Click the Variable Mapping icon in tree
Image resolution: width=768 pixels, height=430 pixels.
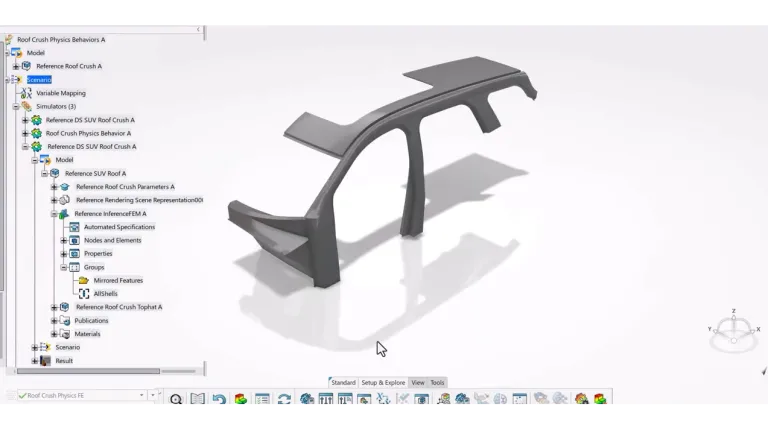(26, 93)
